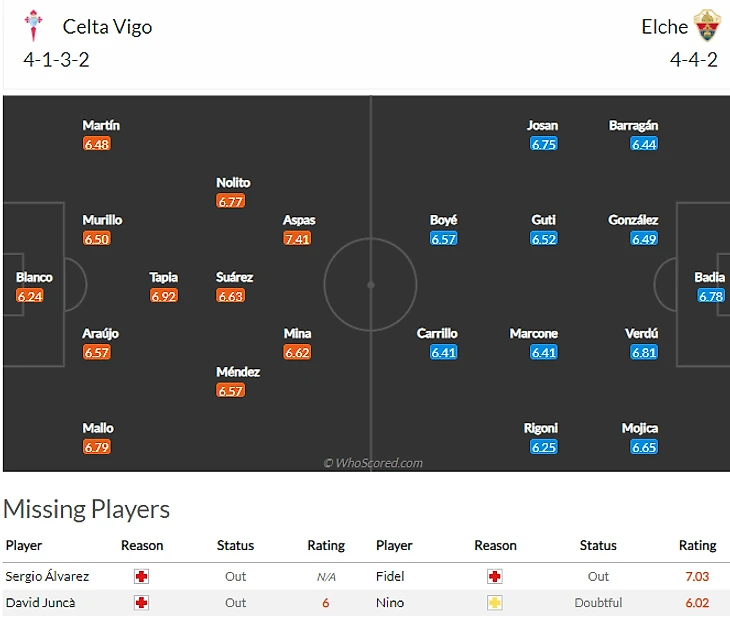Select player Nolito on the pitch
This screenshot has height=625, width=730.
tap(233, 183)
